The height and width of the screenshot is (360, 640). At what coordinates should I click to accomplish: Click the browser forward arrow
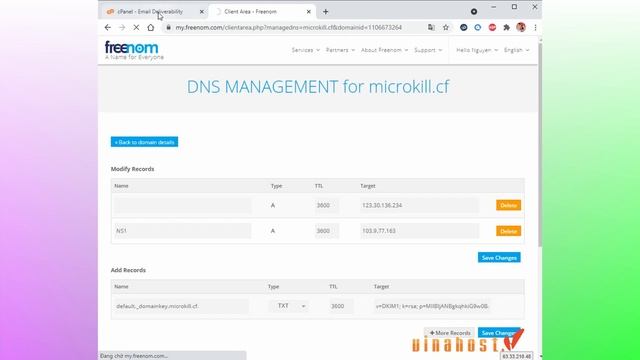[122, 27]
